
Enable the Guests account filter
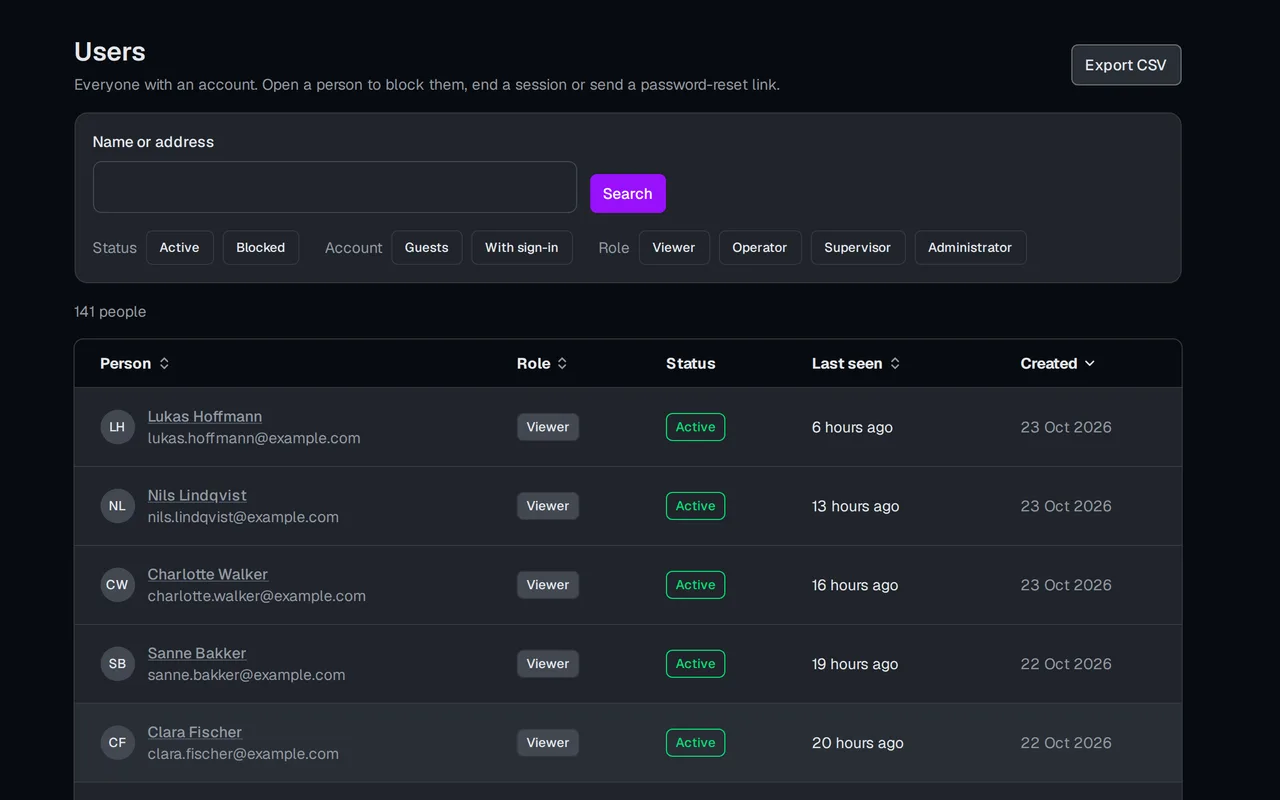pyautogui.click(x=427, y=248)
